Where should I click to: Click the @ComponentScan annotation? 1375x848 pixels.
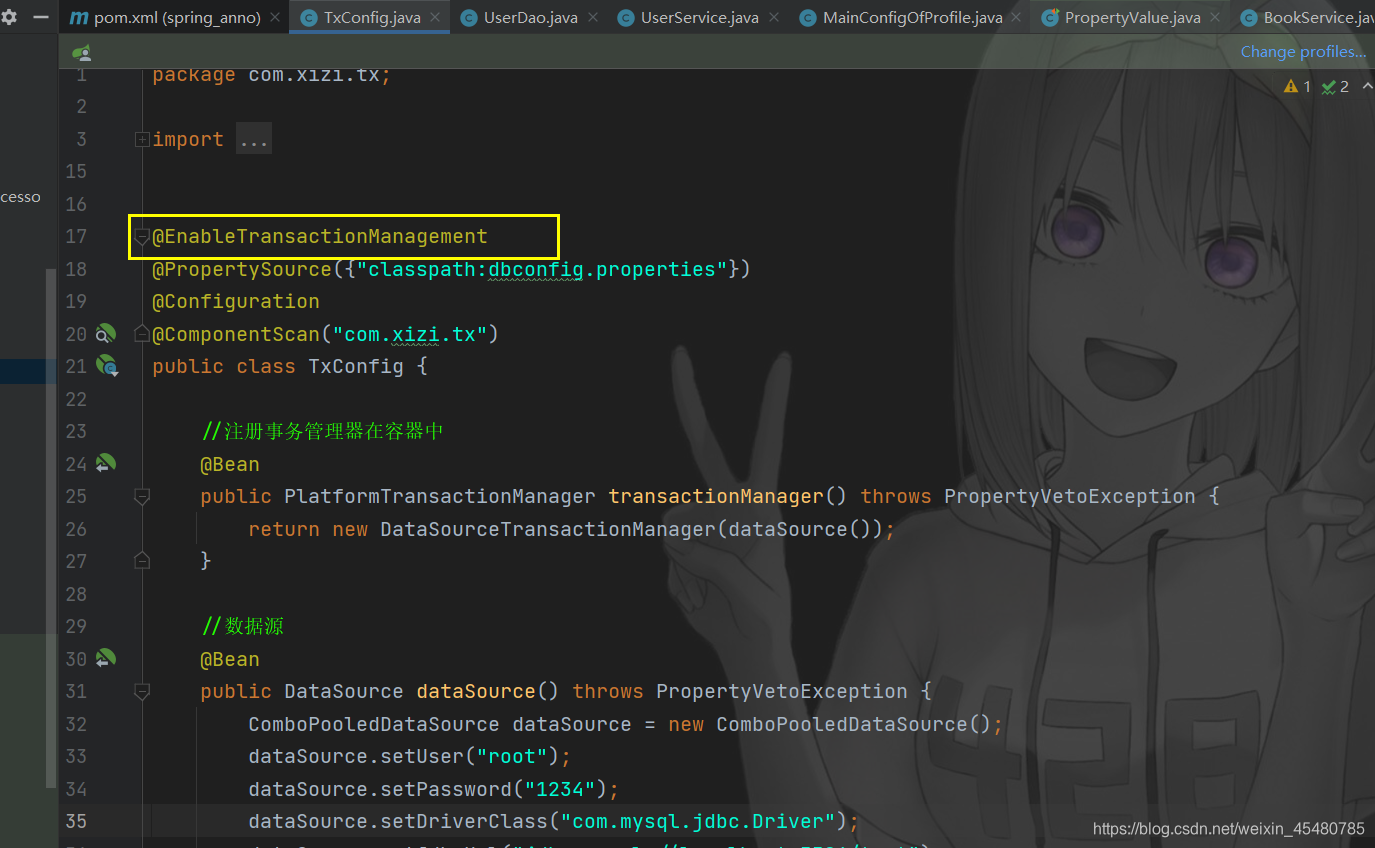point(235,334)
